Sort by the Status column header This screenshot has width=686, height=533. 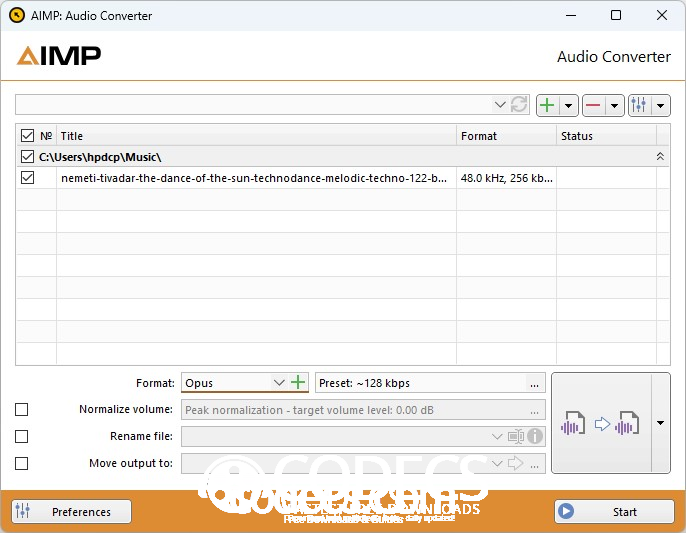(x=606, y=136)
